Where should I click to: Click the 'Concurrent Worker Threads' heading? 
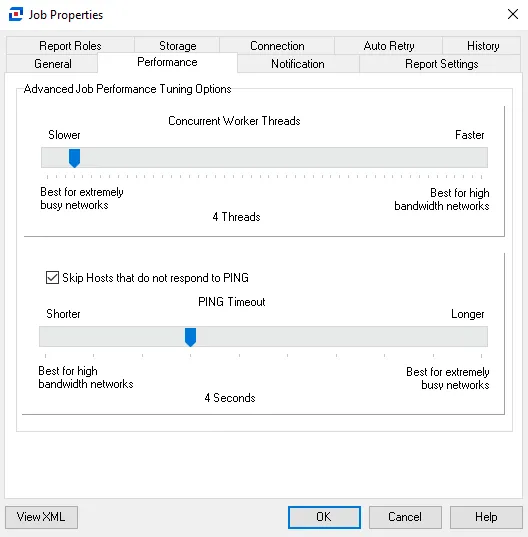[x=234, y=121]
